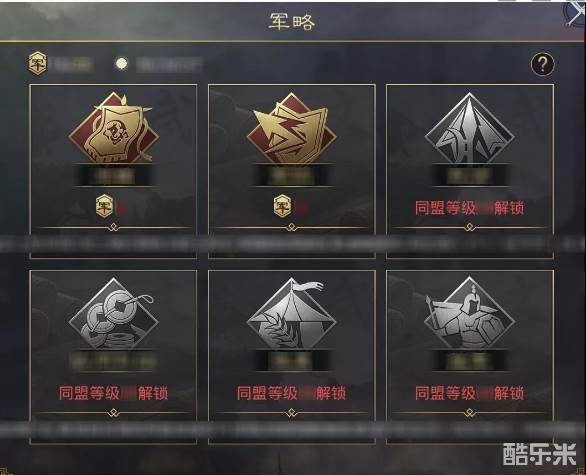
Task: Select the silver armored soldier strategy icon
Action: tap(470, 314)
